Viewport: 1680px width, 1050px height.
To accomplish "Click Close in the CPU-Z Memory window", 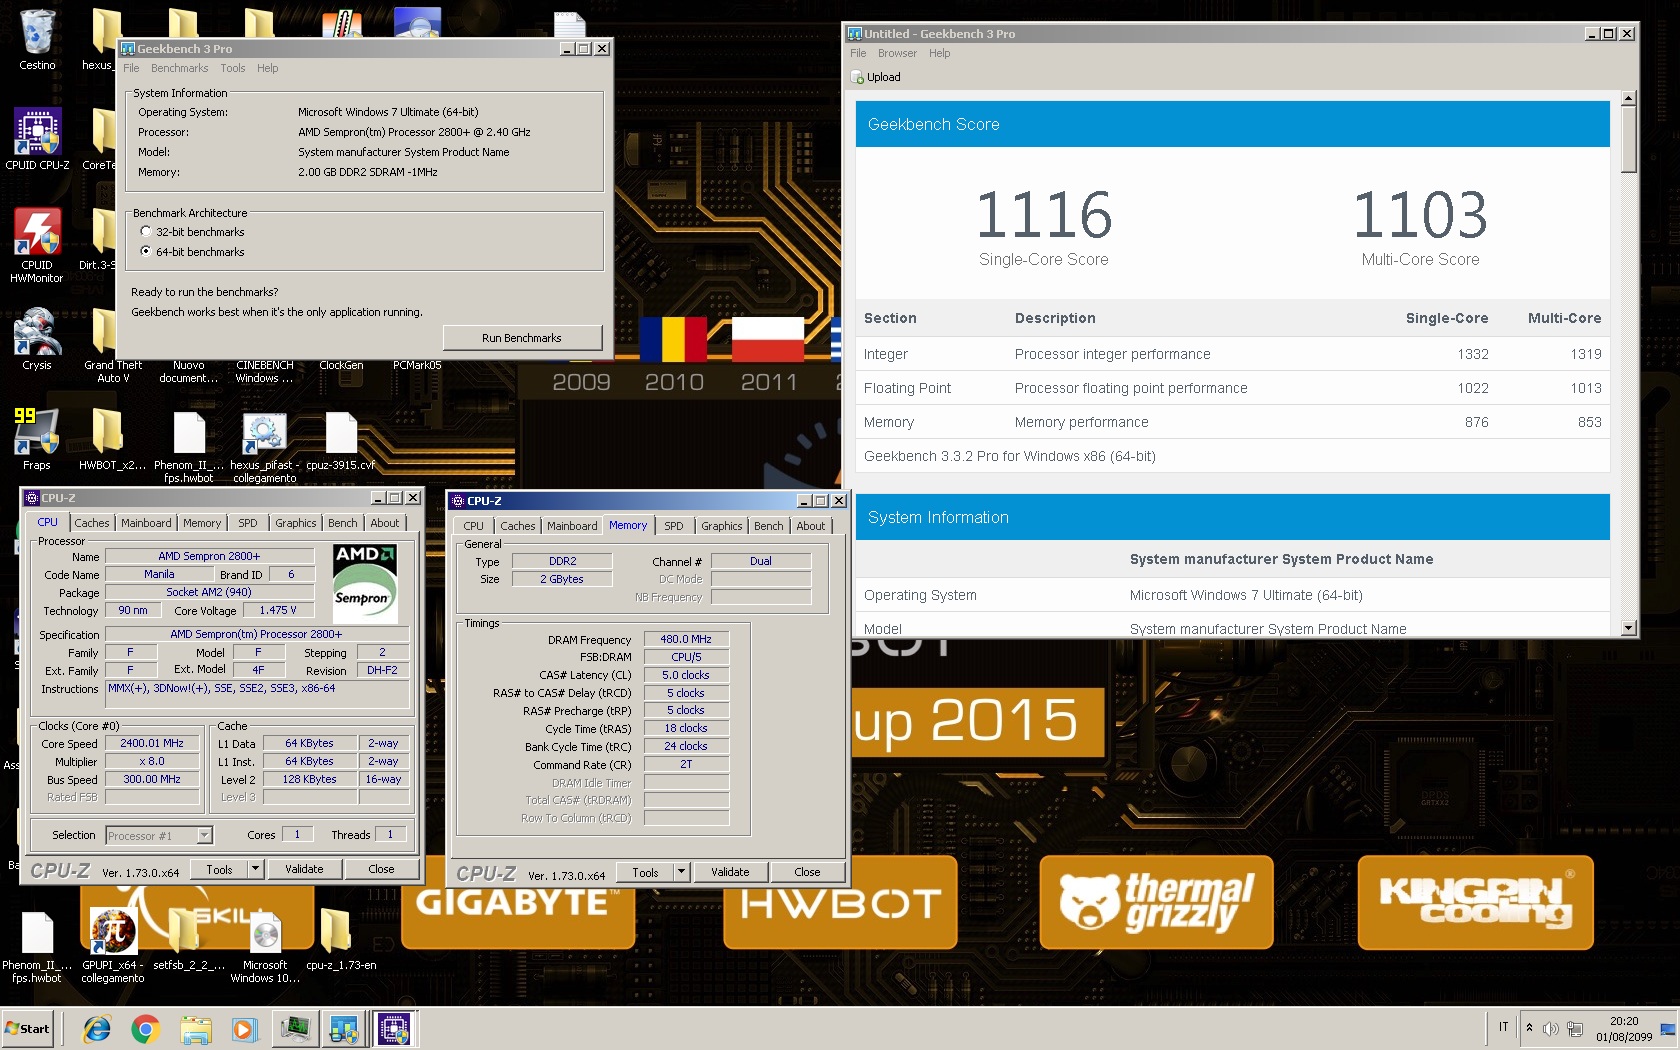I will point(807,872).
